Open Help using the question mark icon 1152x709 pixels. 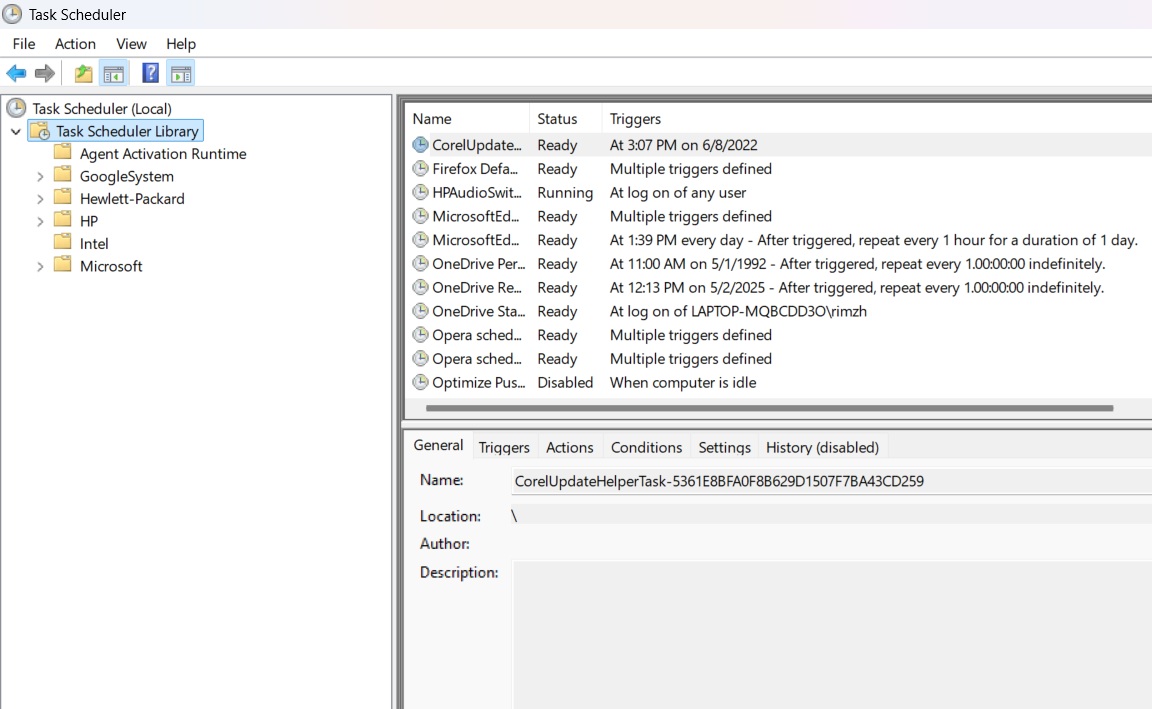click(149, 72)
